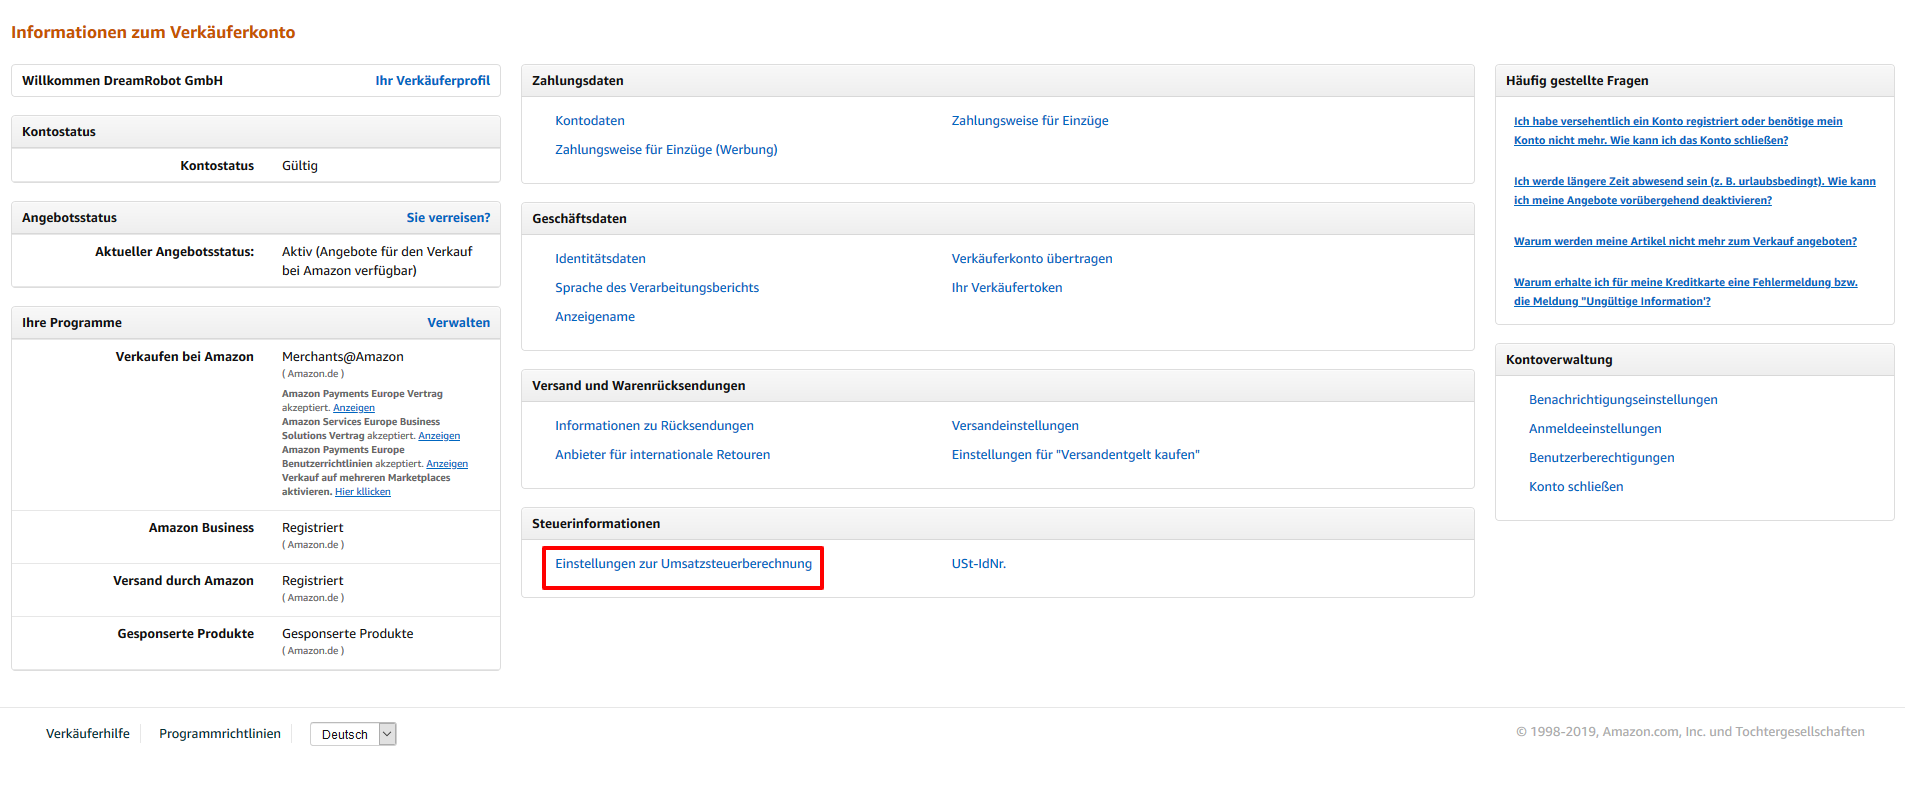Click Registriert beside Versand durch Amazon
This screenshot has width=1905, height=791.
[x=312, y=581]
